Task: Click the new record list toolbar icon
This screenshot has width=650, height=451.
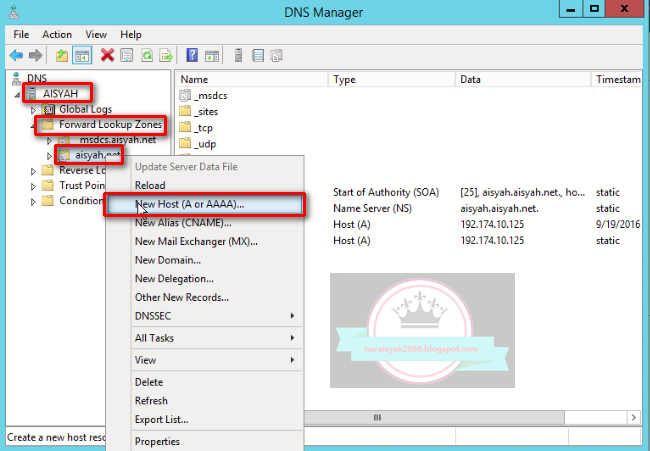Action: pyautogui.click(x=258, y=55)
